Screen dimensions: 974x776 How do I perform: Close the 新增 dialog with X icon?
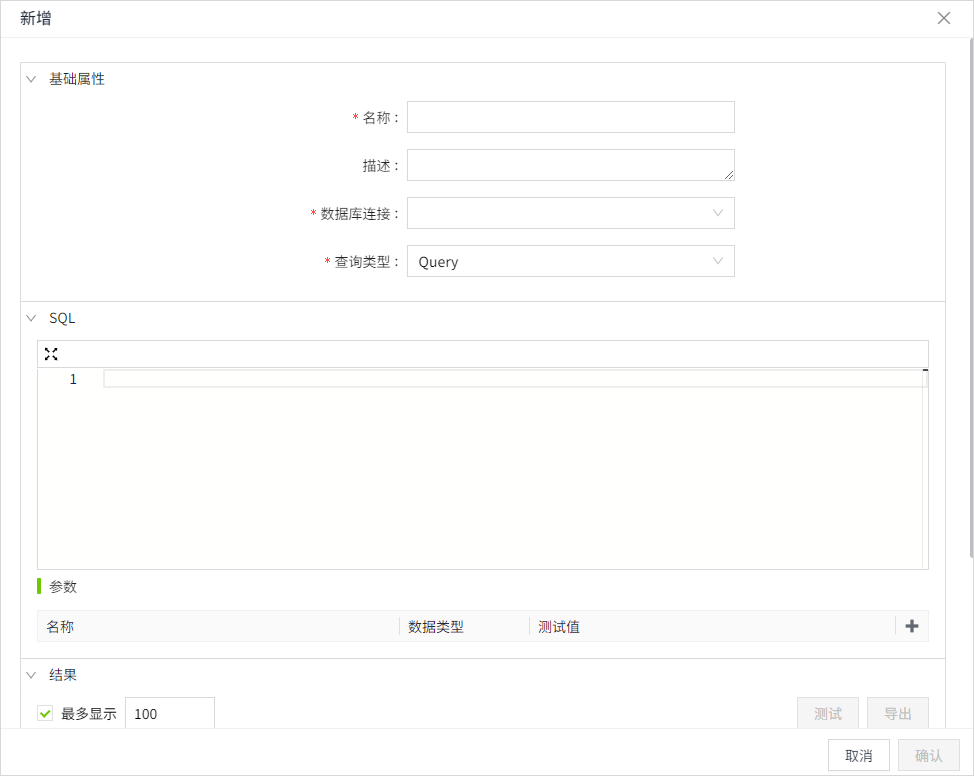[x=943, y=18]
